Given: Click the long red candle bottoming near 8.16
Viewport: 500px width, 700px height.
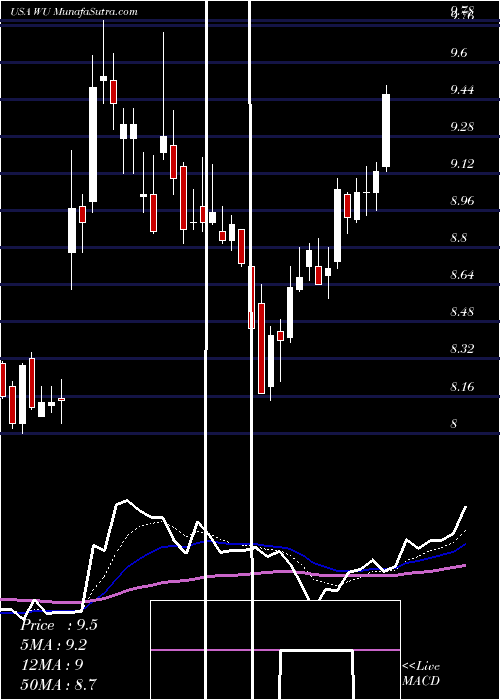Looking at the screenshot, I should click(261, 348).
